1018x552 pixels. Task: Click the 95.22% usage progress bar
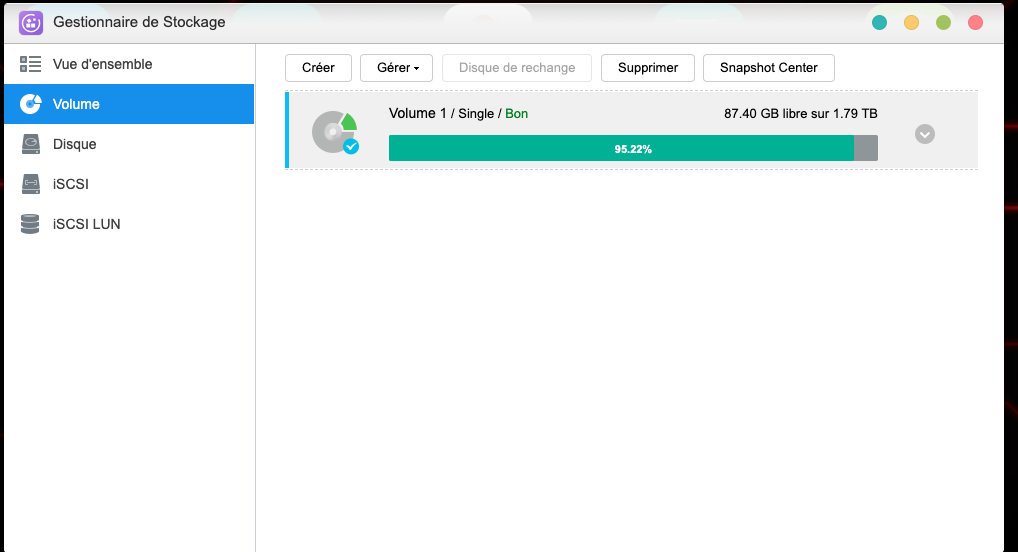click(633, 148)
